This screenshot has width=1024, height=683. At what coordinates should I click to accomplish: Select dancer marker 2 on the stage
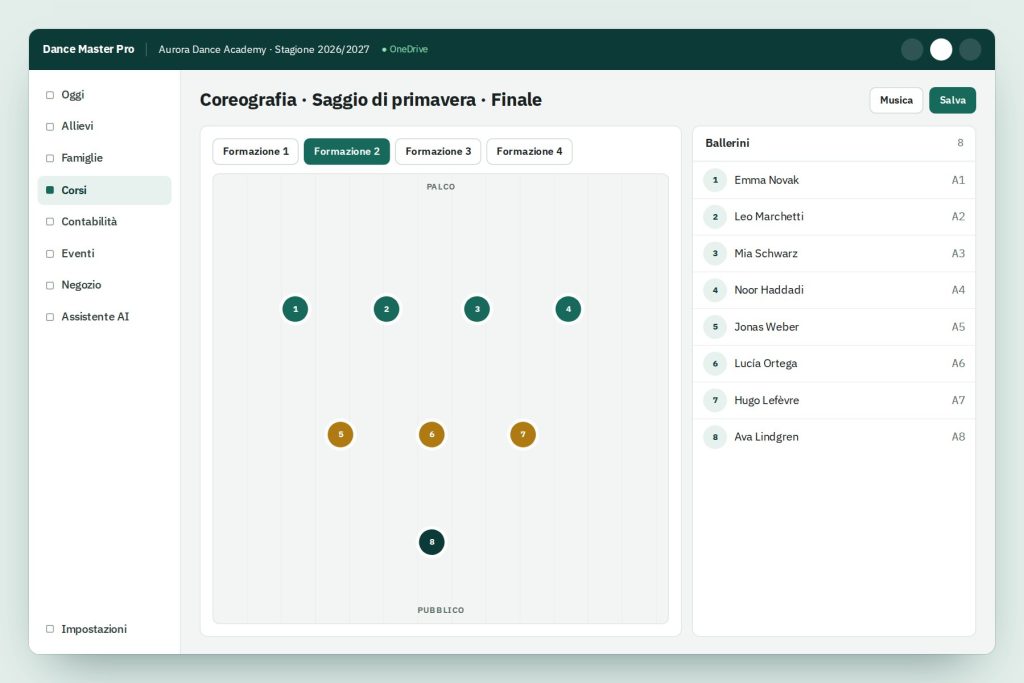pyautogui.click(x=387, y=309)
